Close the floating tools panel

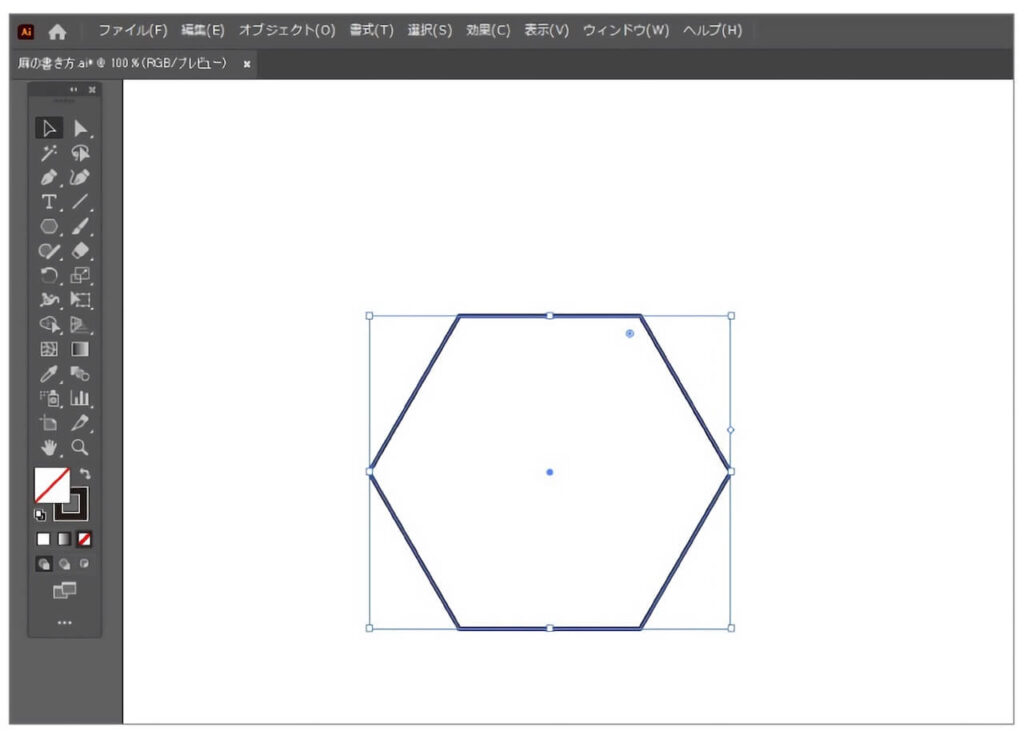pos(92,90)
